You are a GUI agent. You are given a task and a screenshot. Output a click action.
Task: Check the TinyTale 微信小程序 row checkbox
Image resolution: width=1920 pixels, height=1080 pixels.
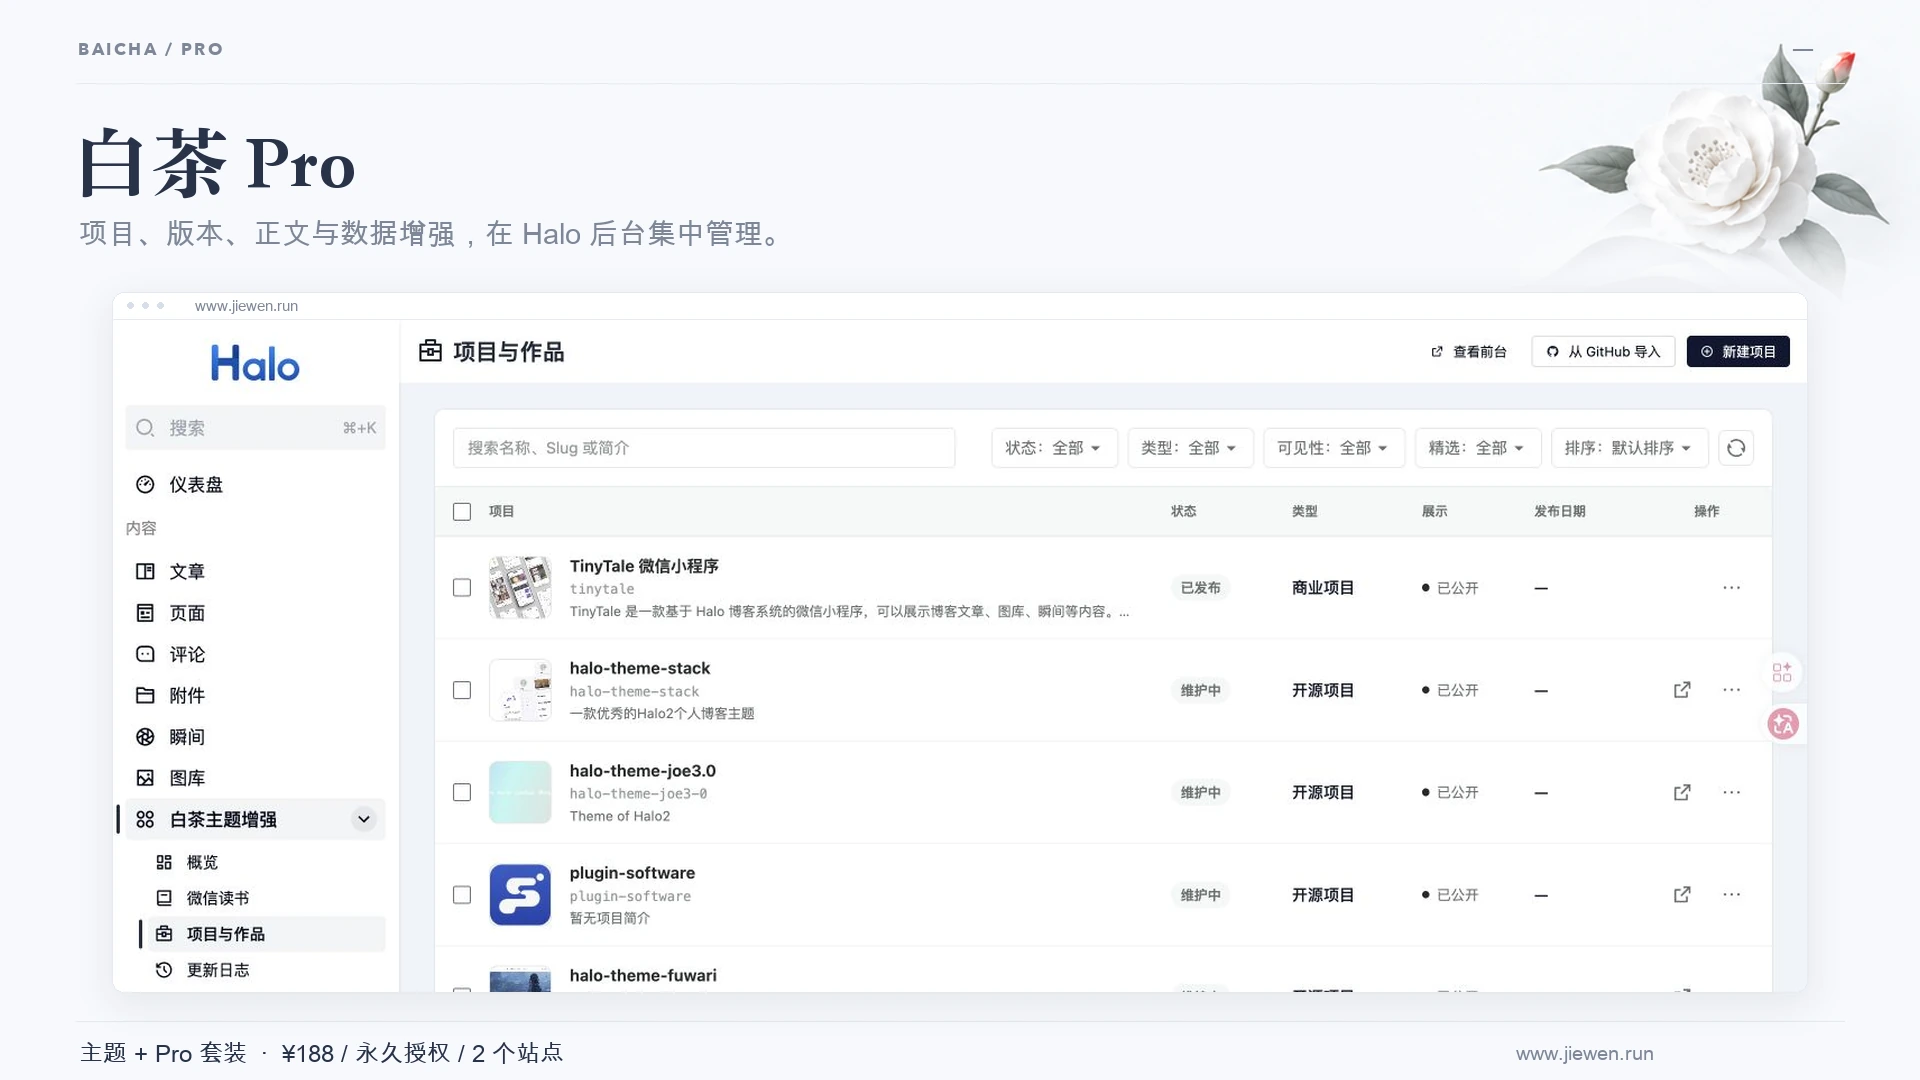click(462, 588)
